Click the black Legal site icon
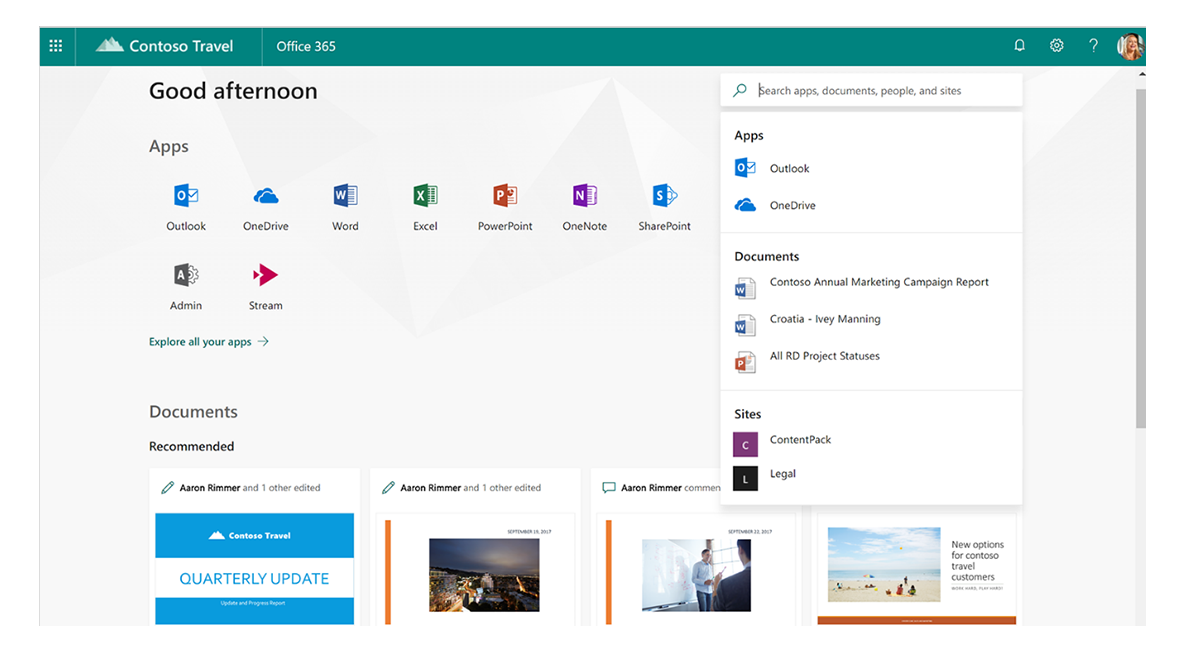This screenshot has height=650, width=1186. point(746,478)
